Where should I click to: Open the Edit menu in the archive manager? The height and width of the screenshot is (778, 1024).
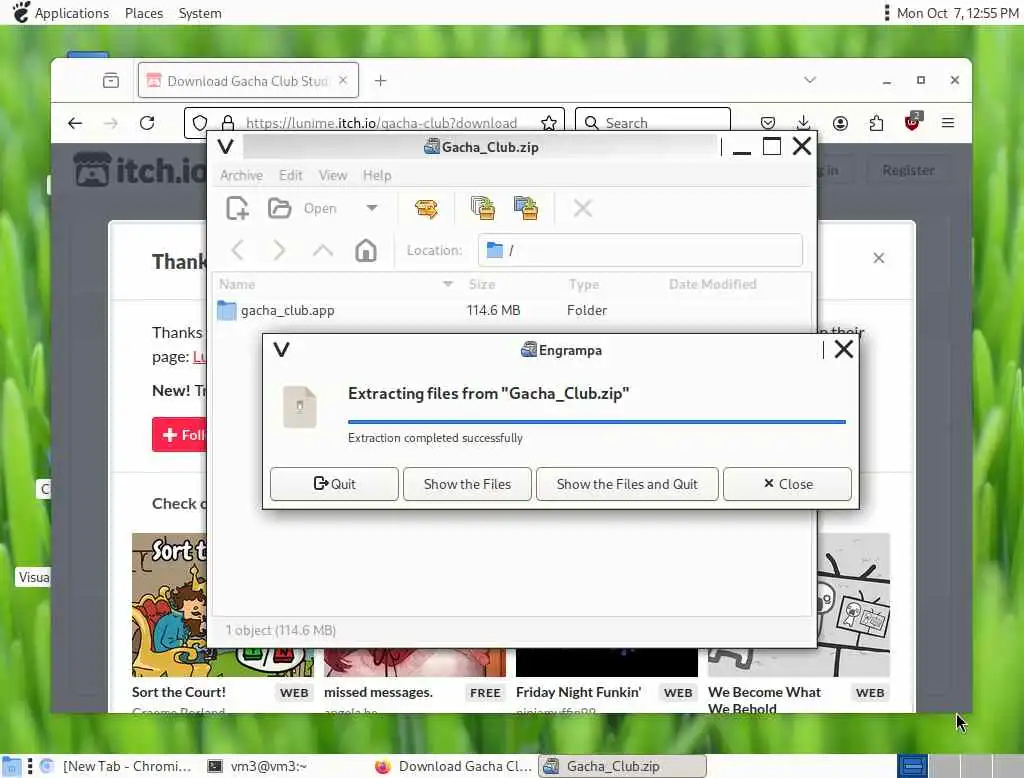click(x=291, y=175)
